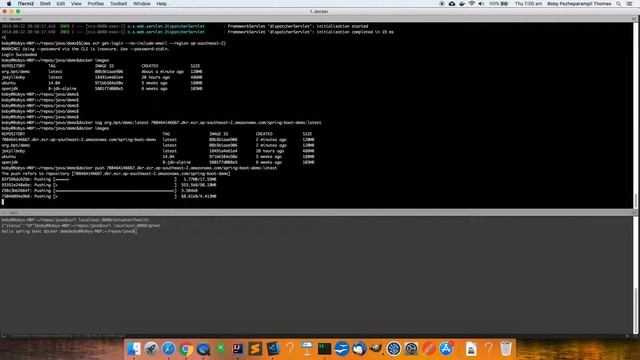640x360 pixels.
Task: Open the Shell menu
Action: pos(45,4)
